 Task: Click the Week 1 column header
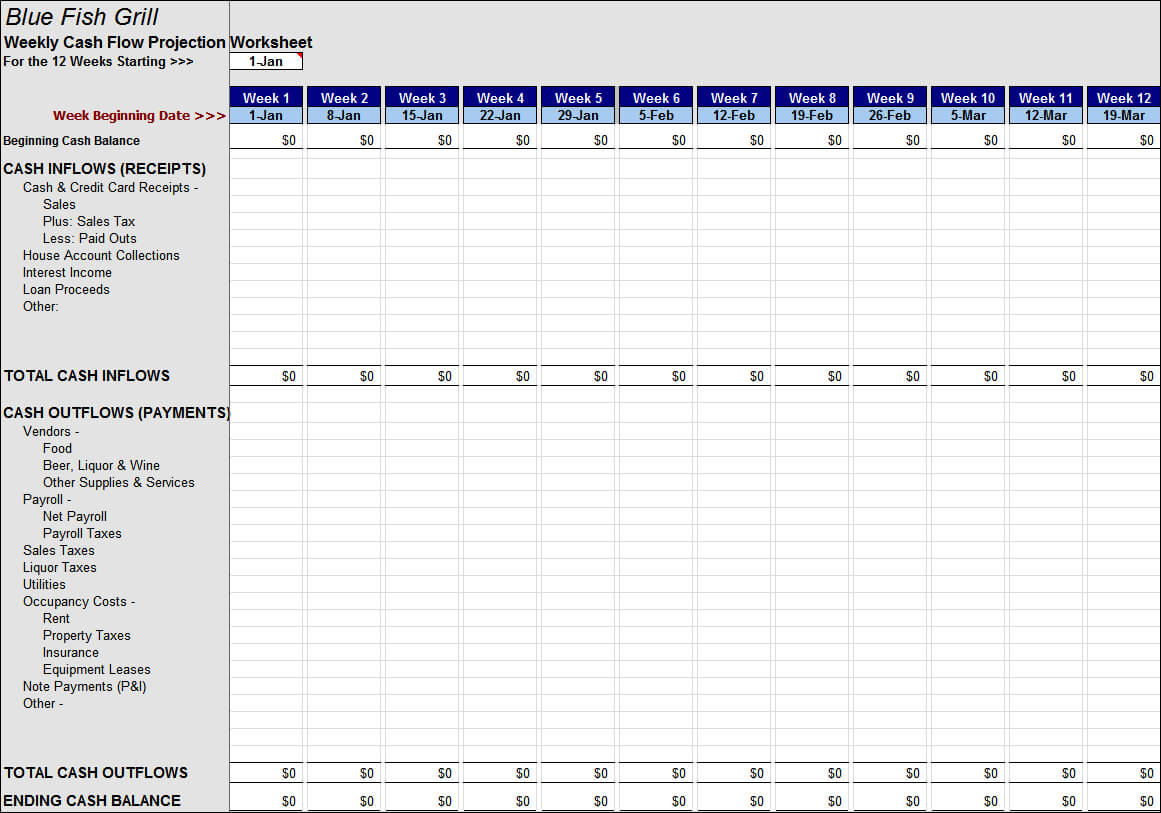[266, 98]
